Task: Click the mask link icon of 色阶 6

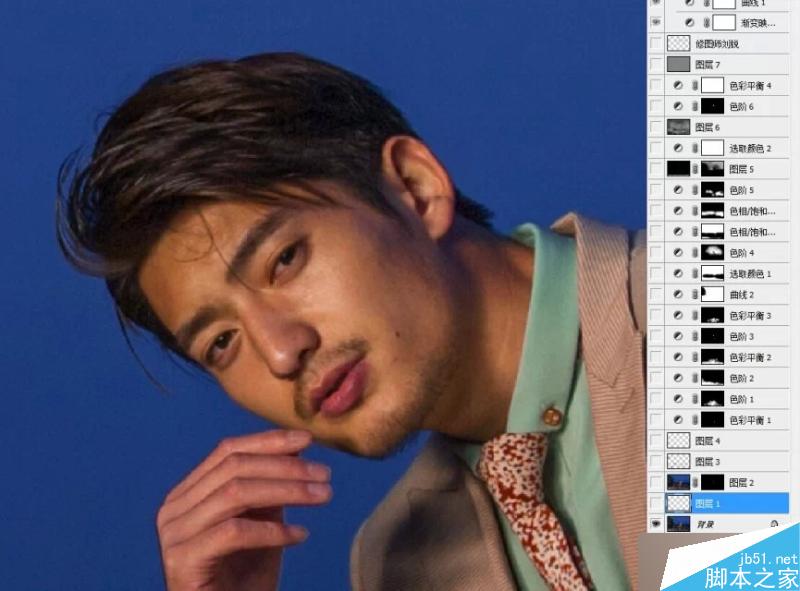Action: point(695,106)
